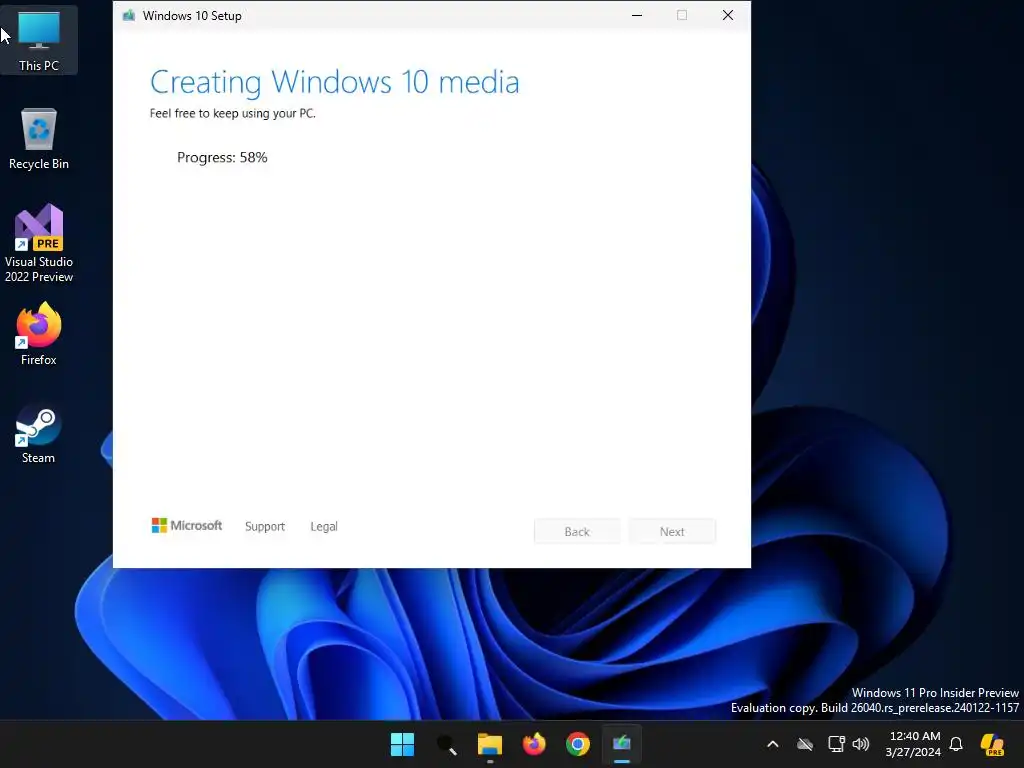Image resolution: width=1024 pixels, height=768 pixels.
Task: Open the network status tray icon
Action: point(836,744)
